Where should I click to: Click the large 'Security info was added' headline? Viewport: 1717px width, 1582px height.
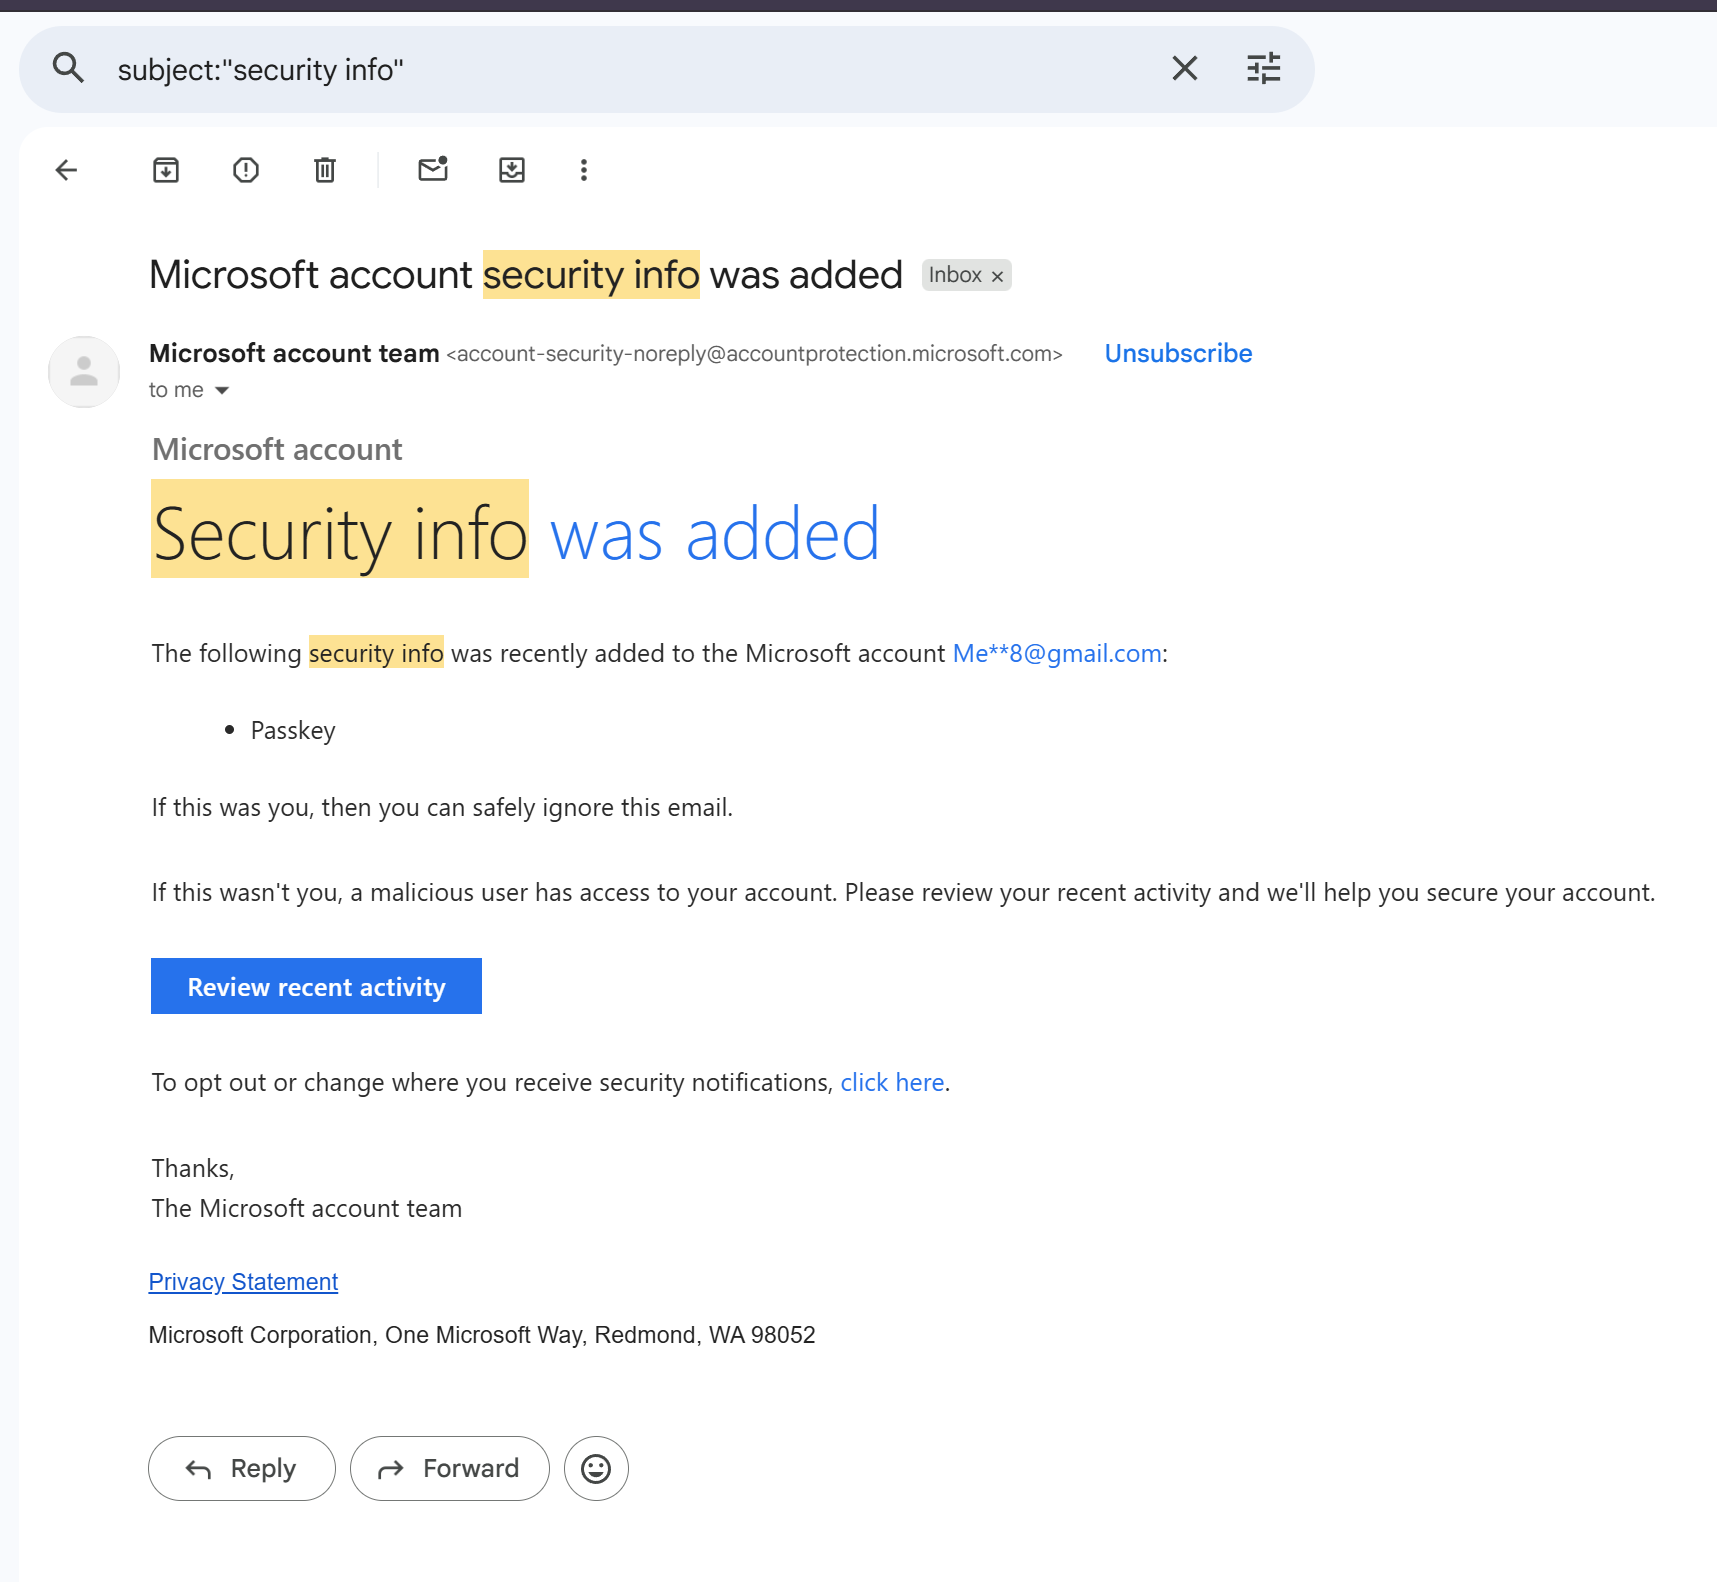(x=516, y=533)
